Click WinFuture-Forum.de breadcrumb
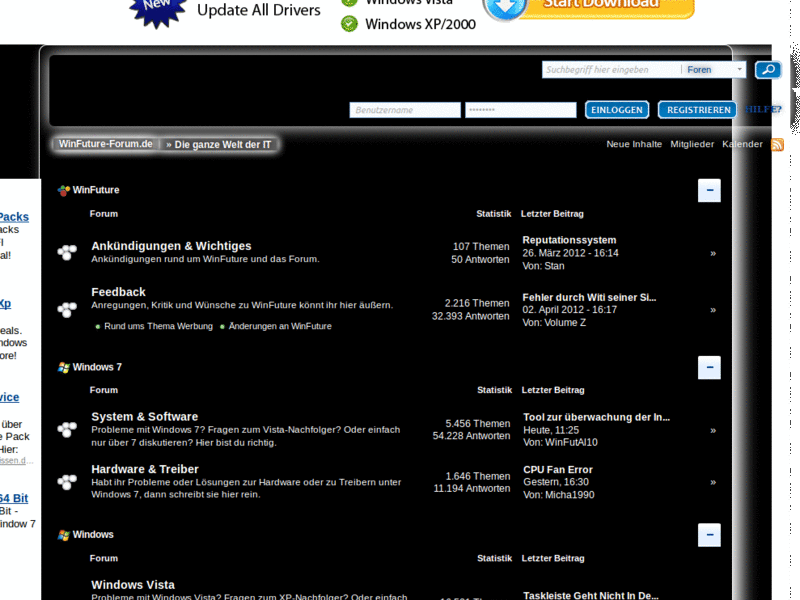Viewport: 800px width, 600px height. point(106,144)
